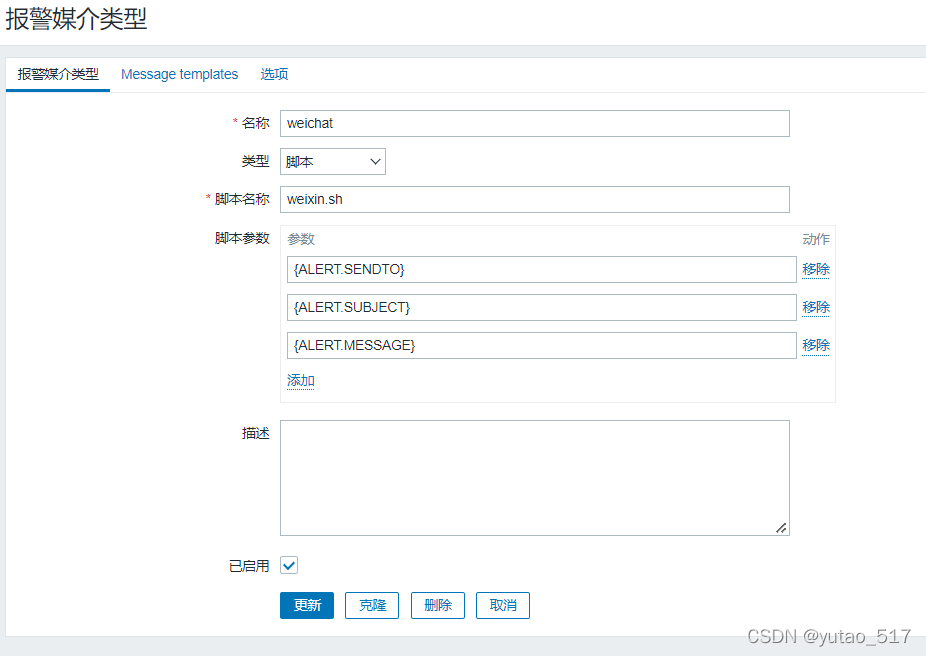Screen dimensions: 926x656
Task: Click the {ALERT.SENDTO} parameter field
Action: 541,269
